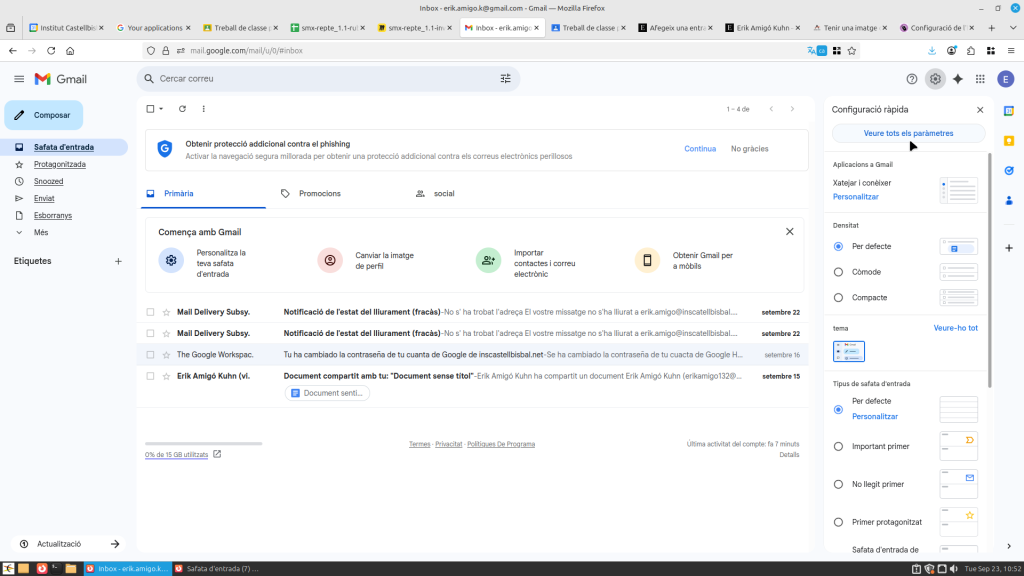Choose the Compacte density radio button
This screenshot has width=1024, height=576.
coord(838,298)
